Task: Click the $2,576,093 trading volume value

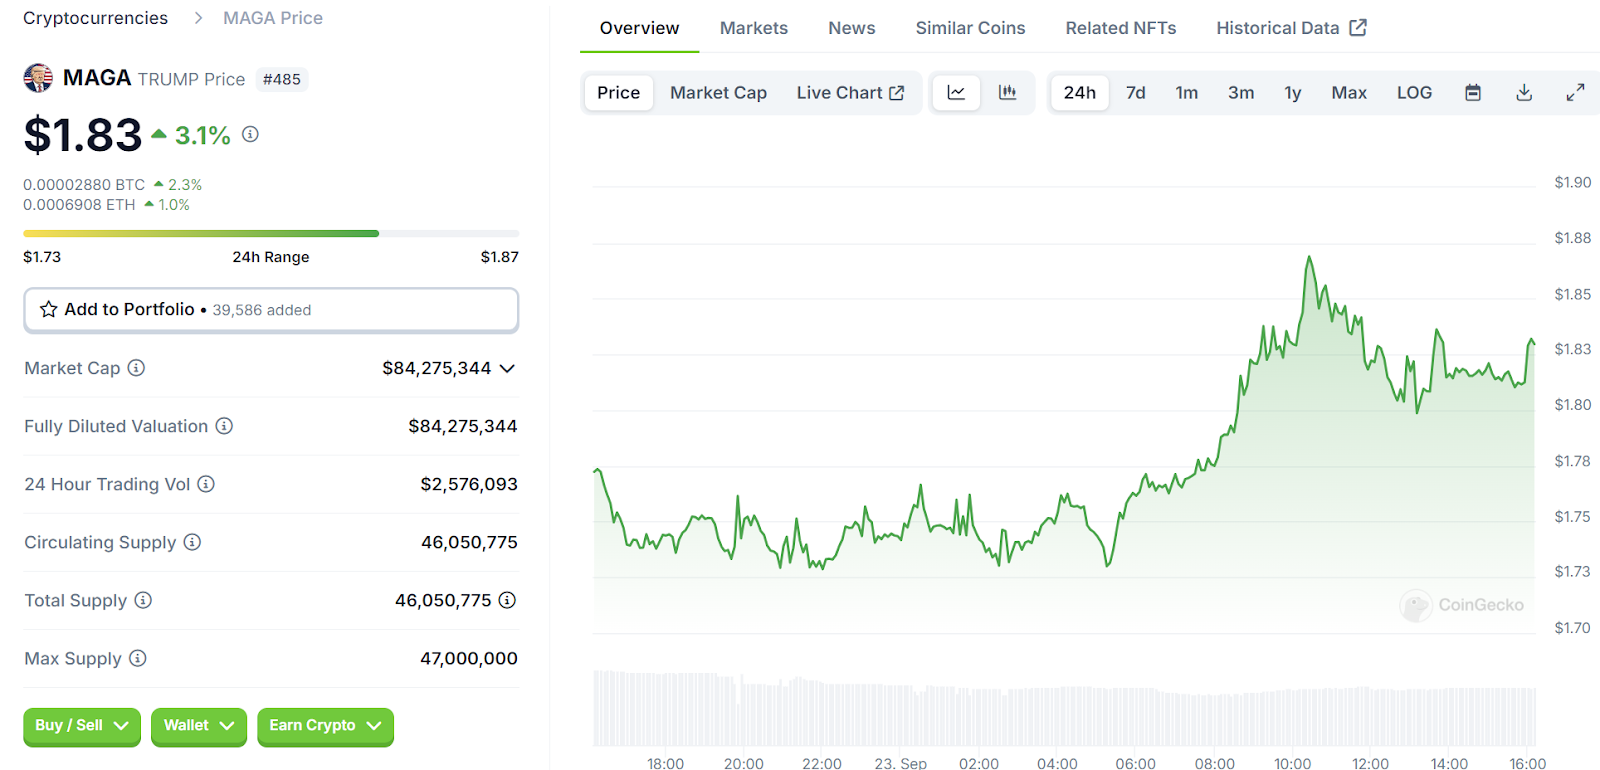Action: pyautogui.click(x=469, y=484)
